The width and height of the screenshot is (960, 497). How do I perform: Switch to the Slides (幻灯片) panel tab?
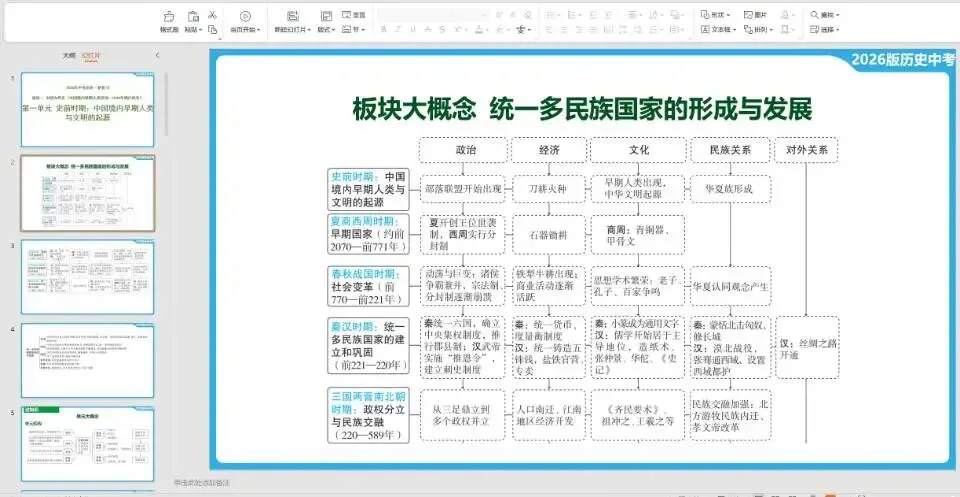point(90,55)
